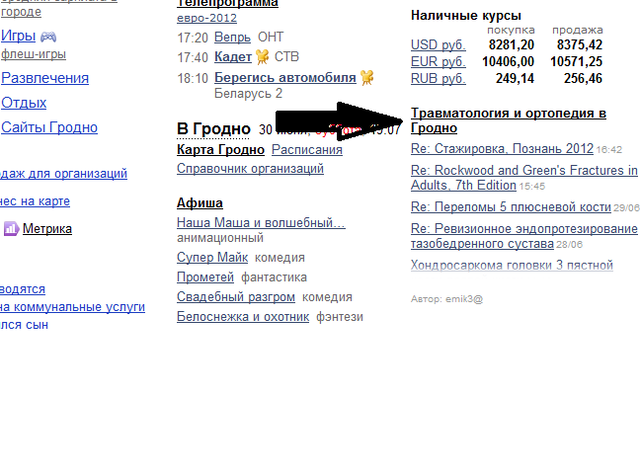Click the Афиша heading link
The height and width of the screenshot is (474, 640).
click(200, 203)
